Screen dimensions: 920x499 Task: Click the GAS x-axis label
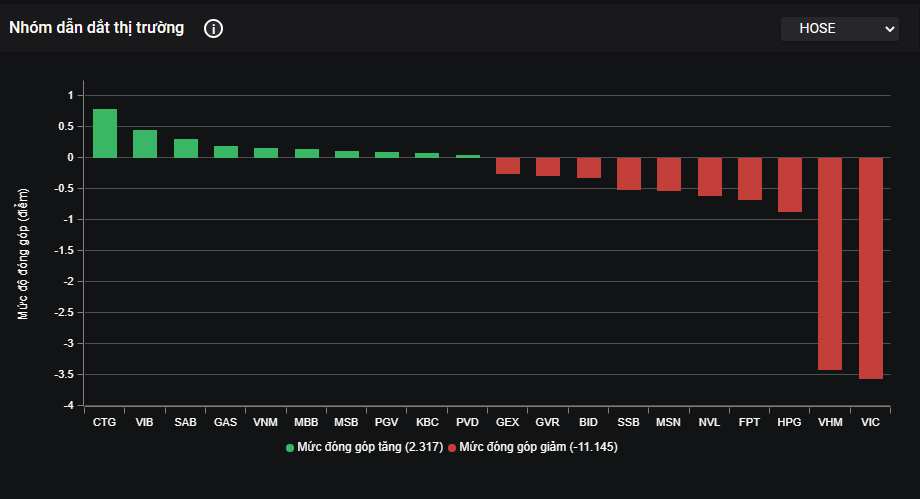[226, 422]
